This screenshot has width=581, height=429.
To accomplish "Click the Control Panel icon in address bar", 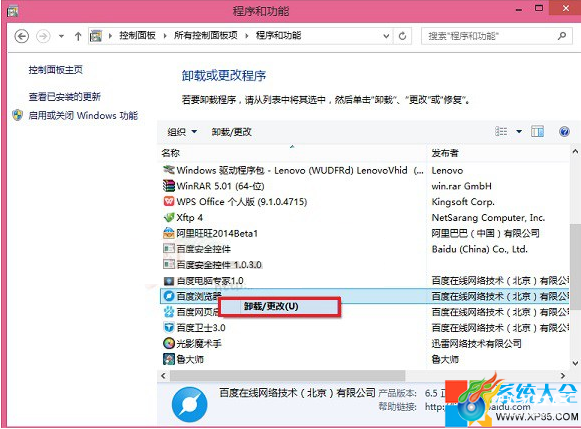I will 96,36.
